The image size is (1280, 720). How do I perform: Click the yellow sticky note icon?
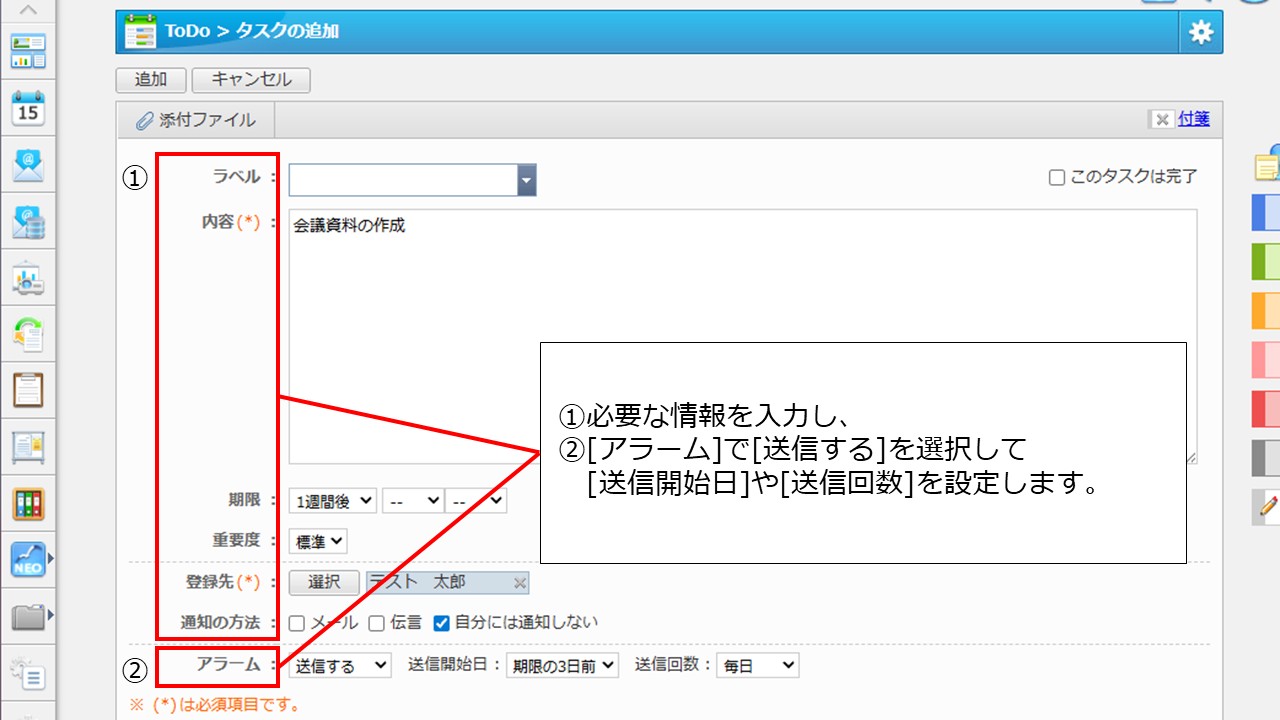[x=1267, y=165]
